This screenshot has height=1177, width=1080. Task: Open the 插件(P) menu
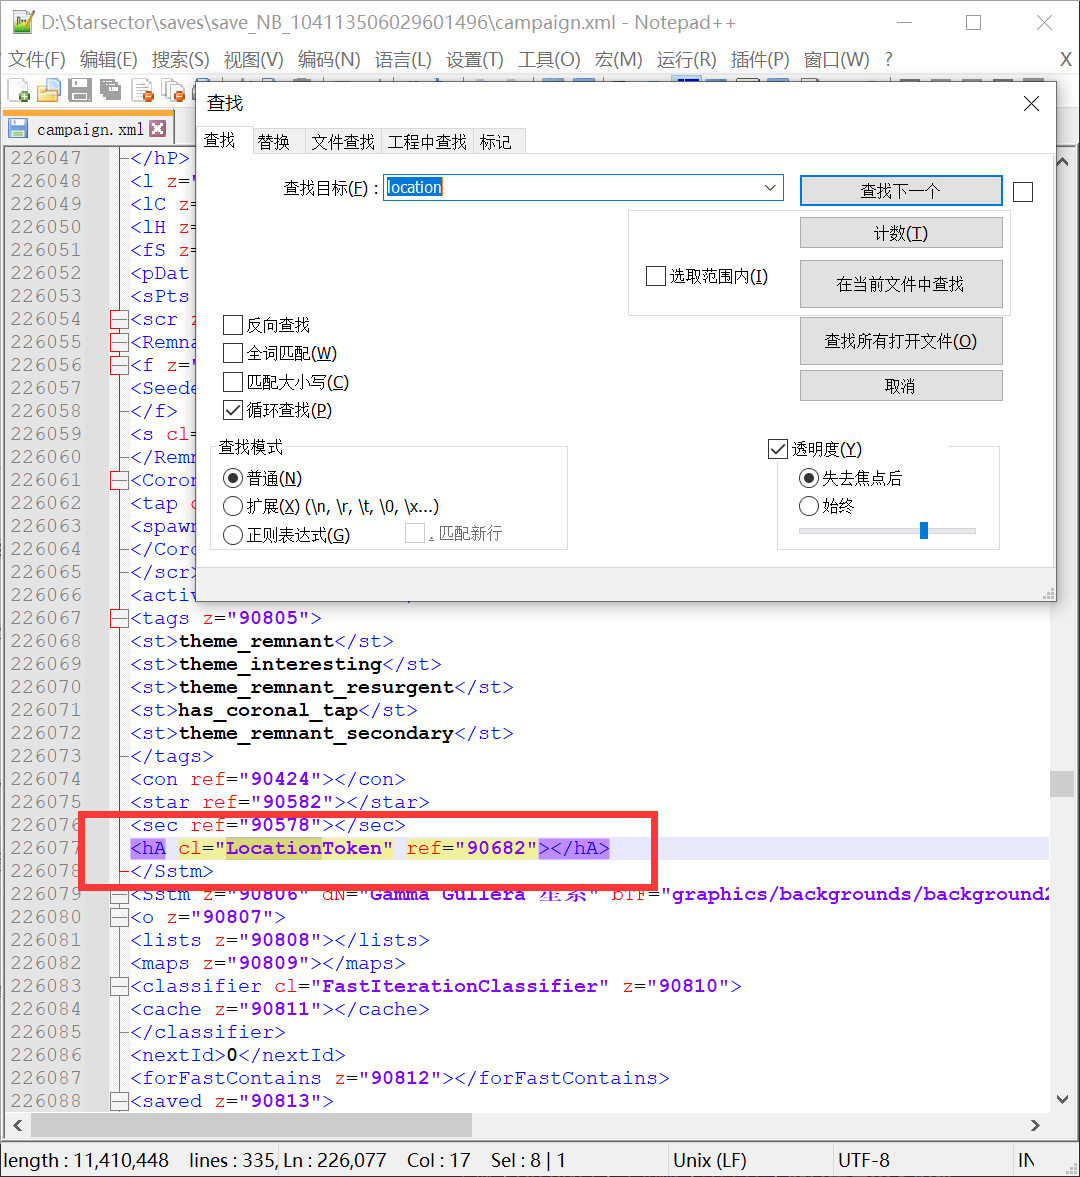click(x=759, y=60)
